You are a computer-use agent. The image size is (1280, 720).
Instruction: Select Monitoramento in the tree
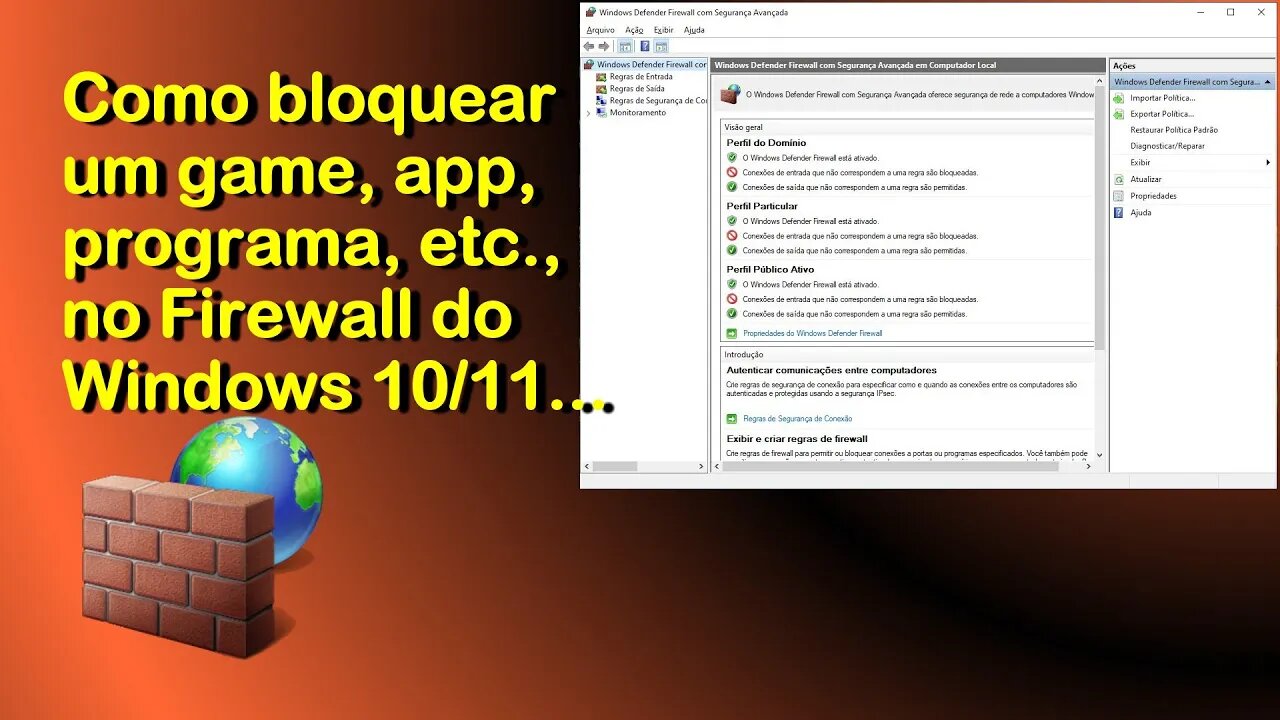pyautogui.click(x=638, y=112)
